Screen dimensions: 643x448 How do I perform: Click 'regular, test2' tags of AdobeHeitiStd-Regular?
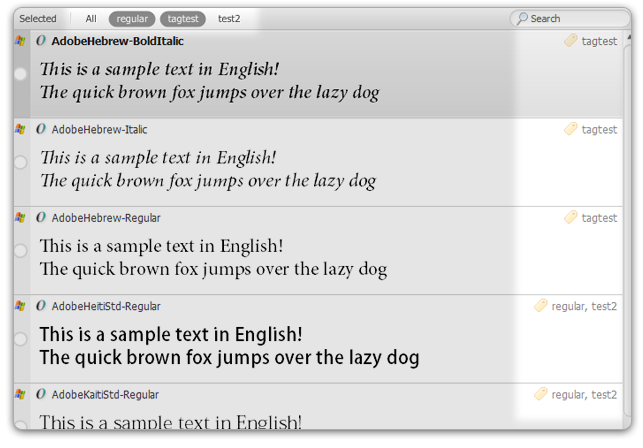click(584, 306)
